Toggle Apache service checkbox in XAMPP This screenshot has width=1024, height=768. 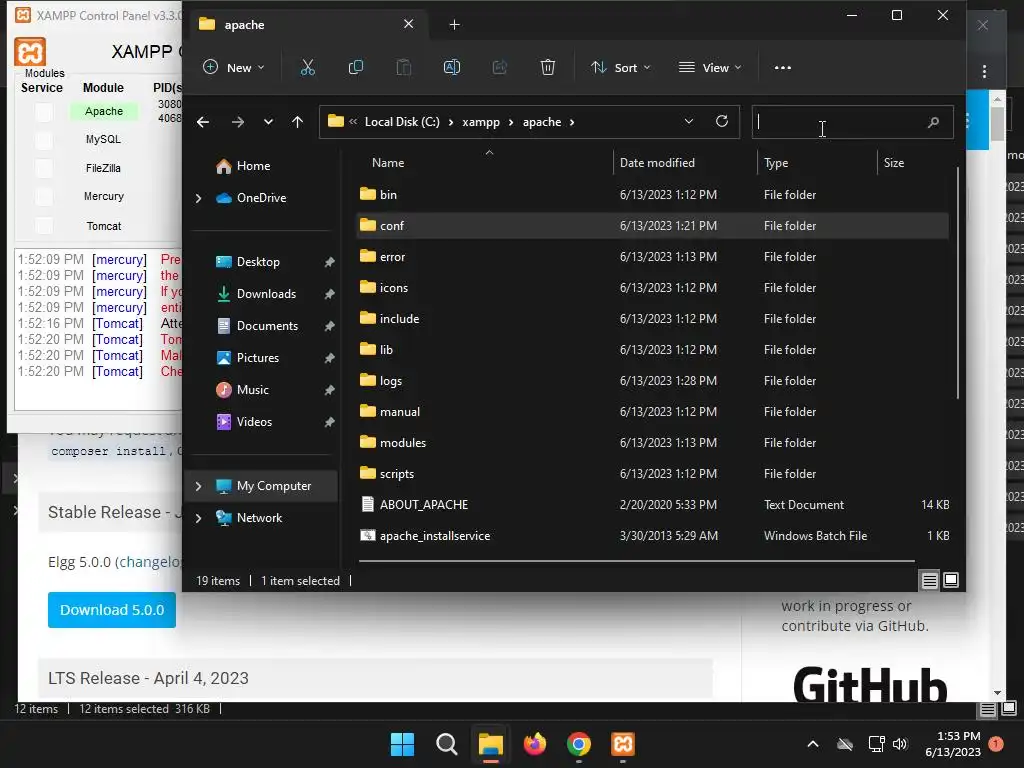[44, 112]
